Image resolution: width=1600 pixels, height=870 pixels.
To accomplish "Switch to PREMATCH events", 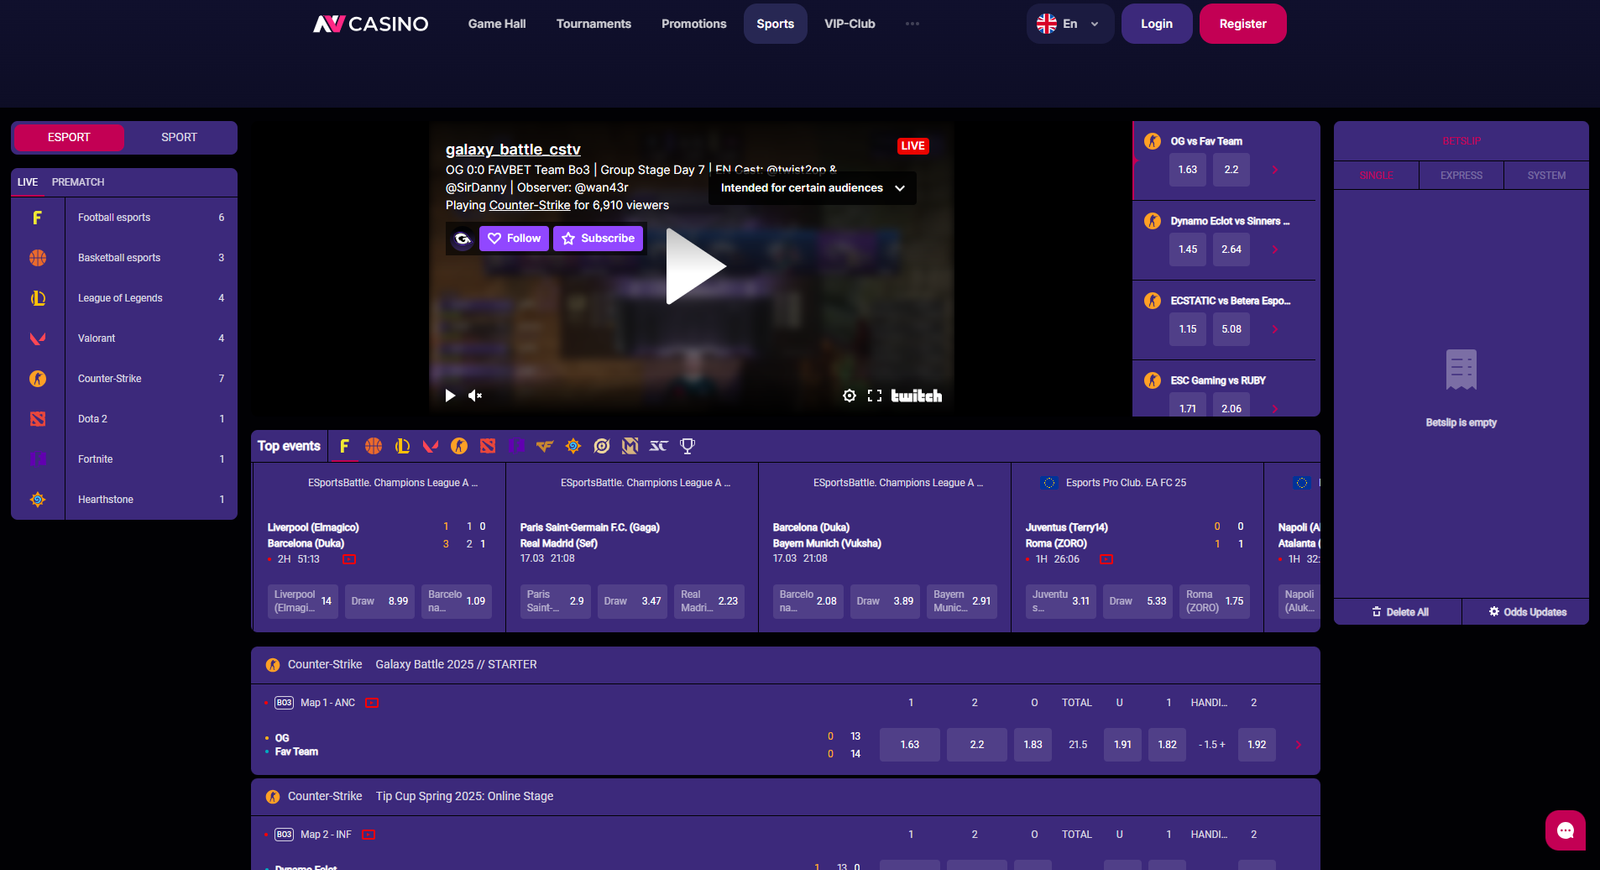I will pos(78,182).
